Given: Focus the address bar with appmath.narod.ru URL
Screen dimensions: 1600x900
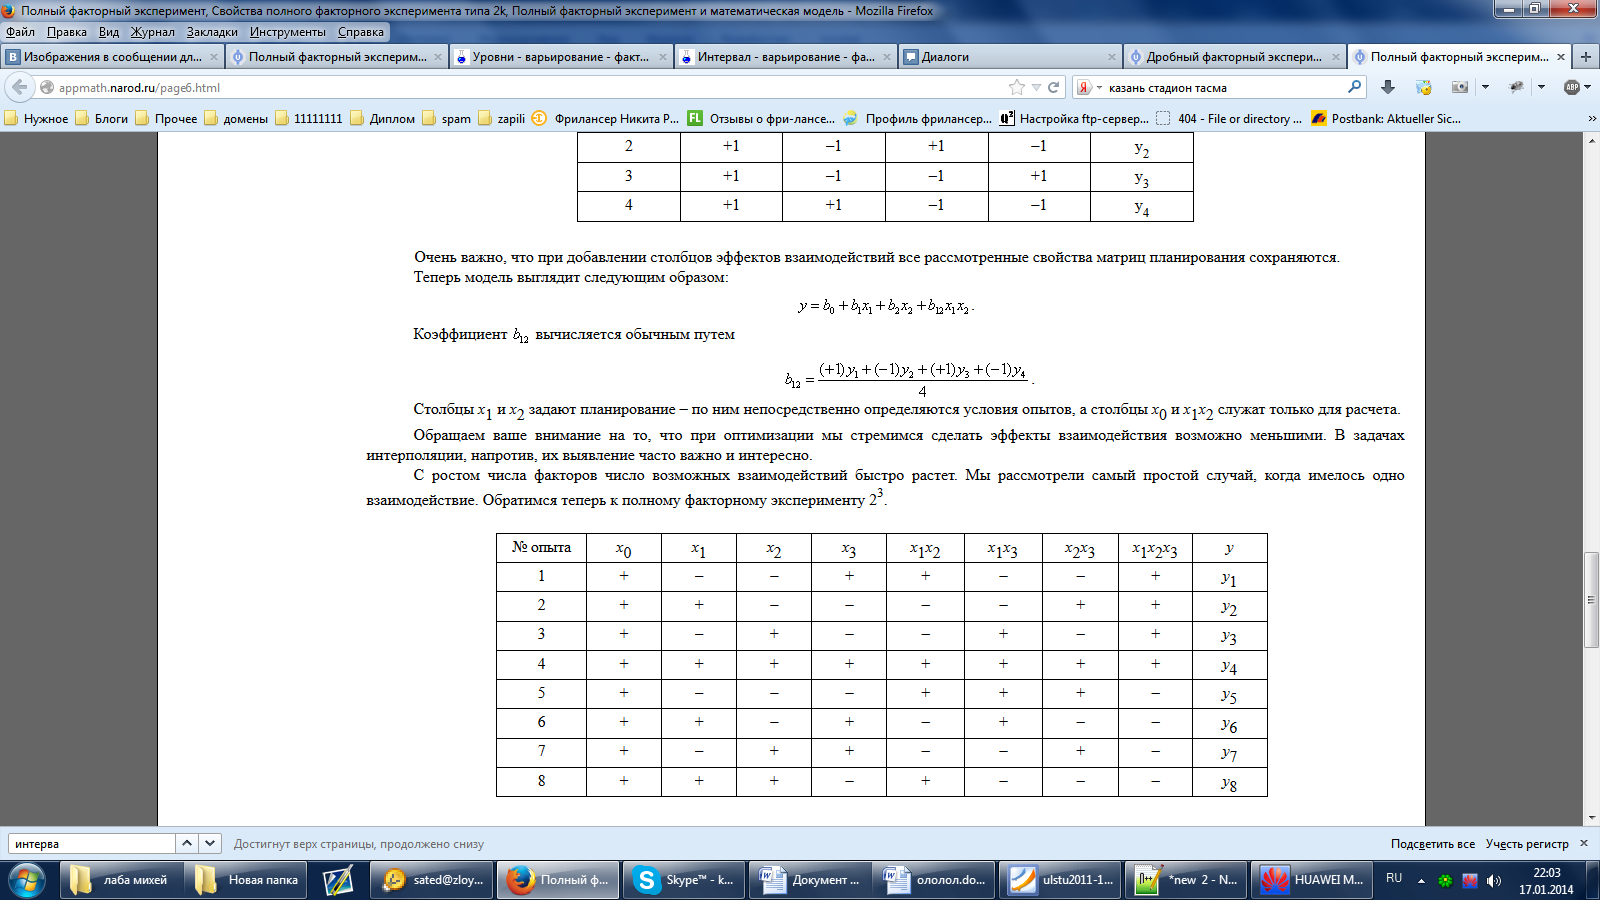Looking at the screenshot, I should 520,87.
